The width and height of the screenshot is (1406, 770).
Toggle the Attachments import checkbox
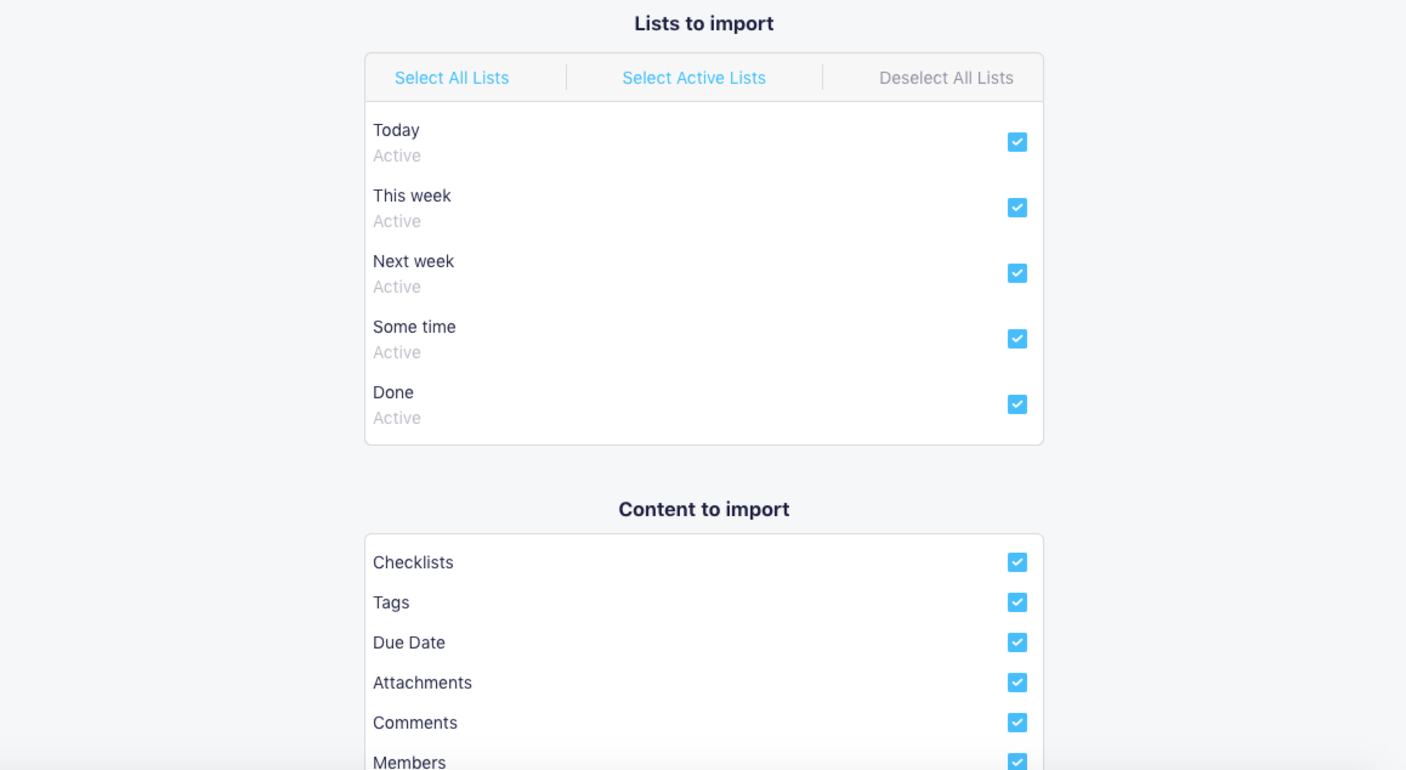1017,682
